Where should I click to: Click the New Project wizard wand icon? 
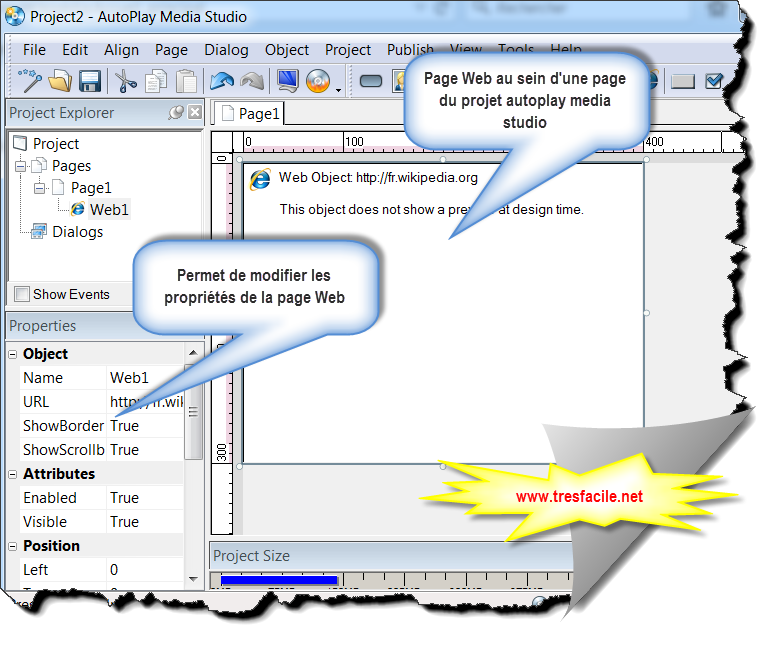pos(30,80)
